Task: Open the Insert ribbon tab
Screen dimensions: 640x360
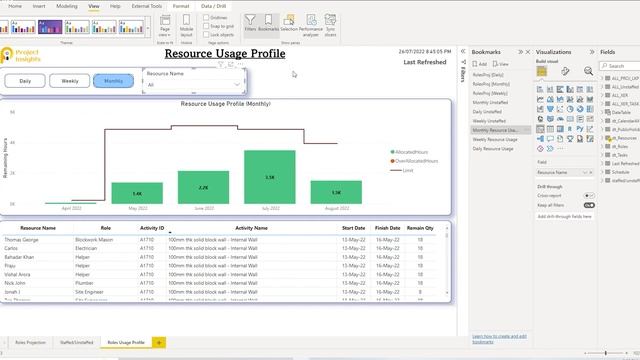Action: pyautogui.click(x=39, y=6)
